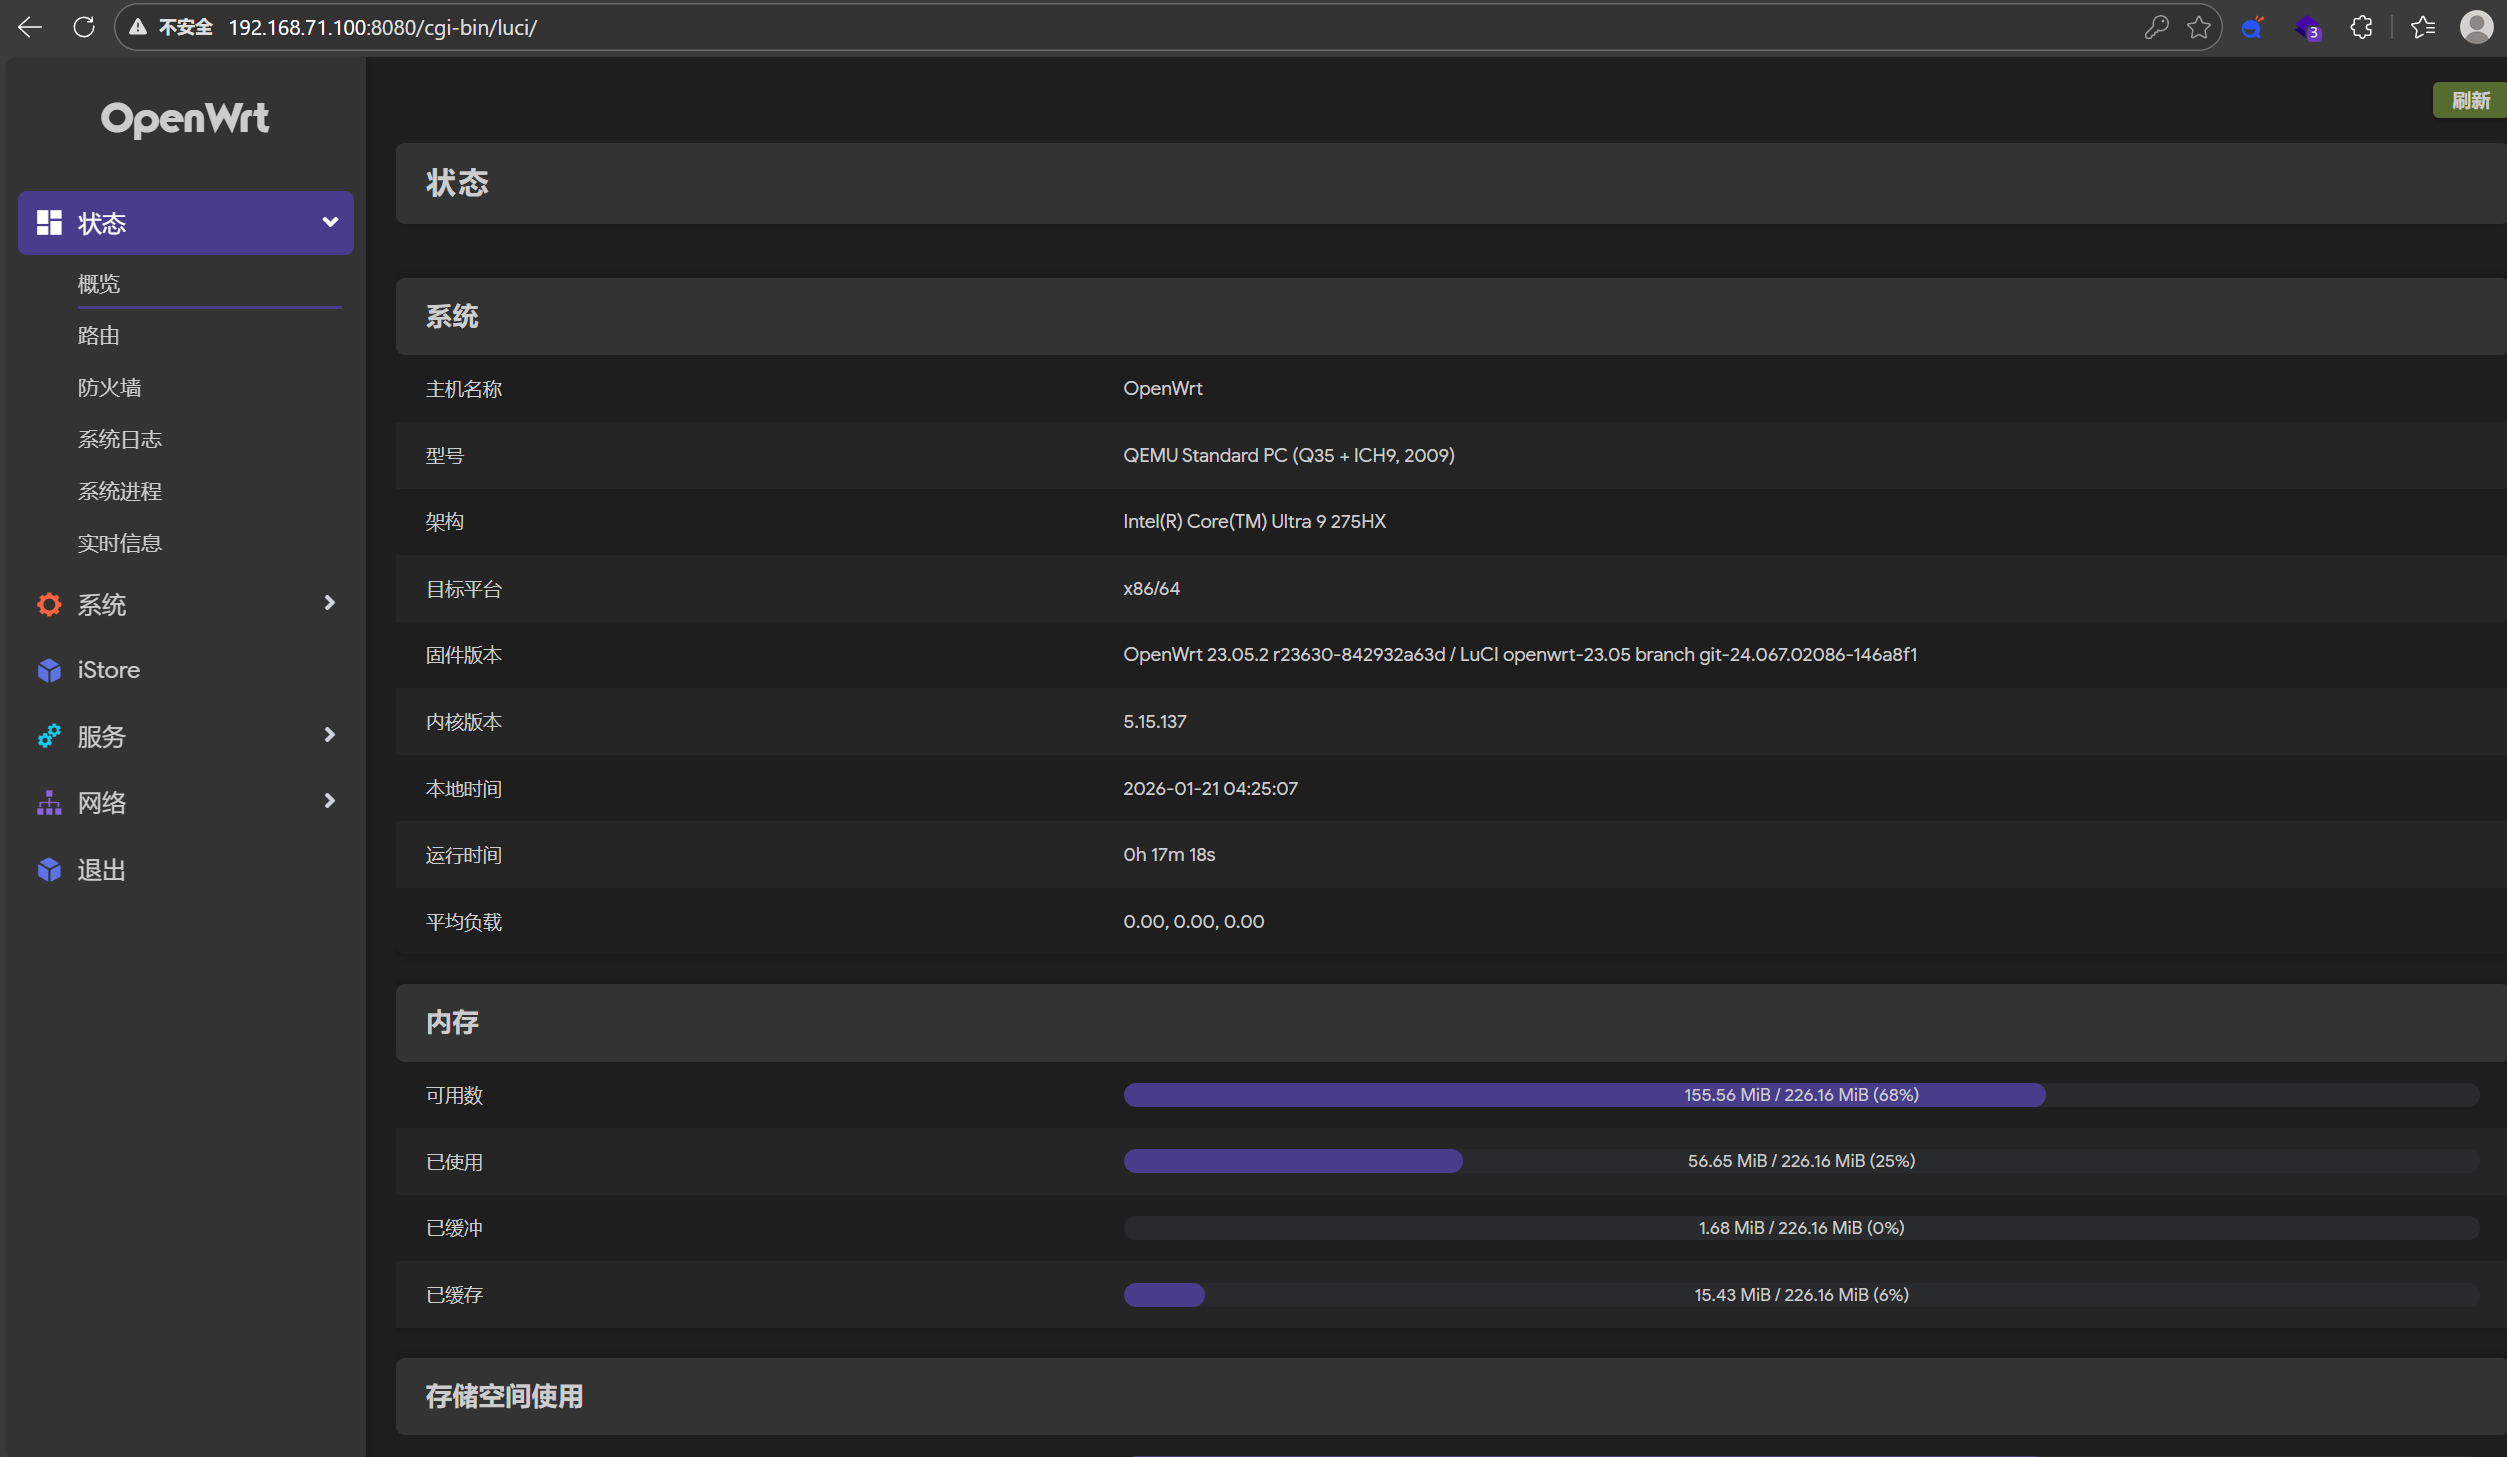Click the green 刷新 button
2507x1457 pixels.
2469,100
